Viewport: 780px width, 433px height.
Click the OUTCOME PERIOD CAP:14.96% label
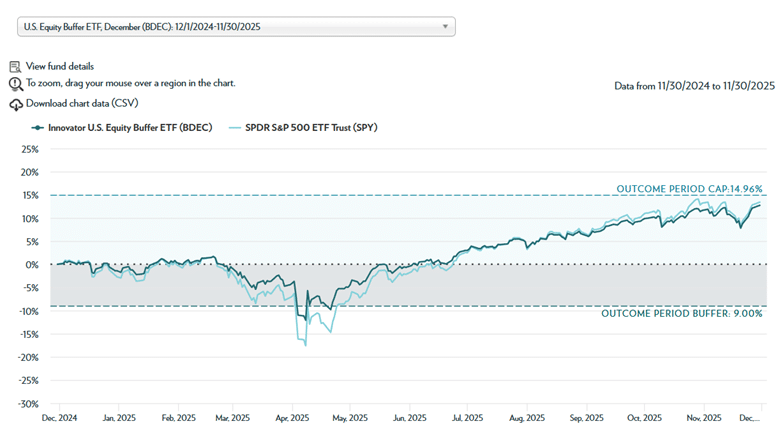pyautogui.click(x=689, y=189)
